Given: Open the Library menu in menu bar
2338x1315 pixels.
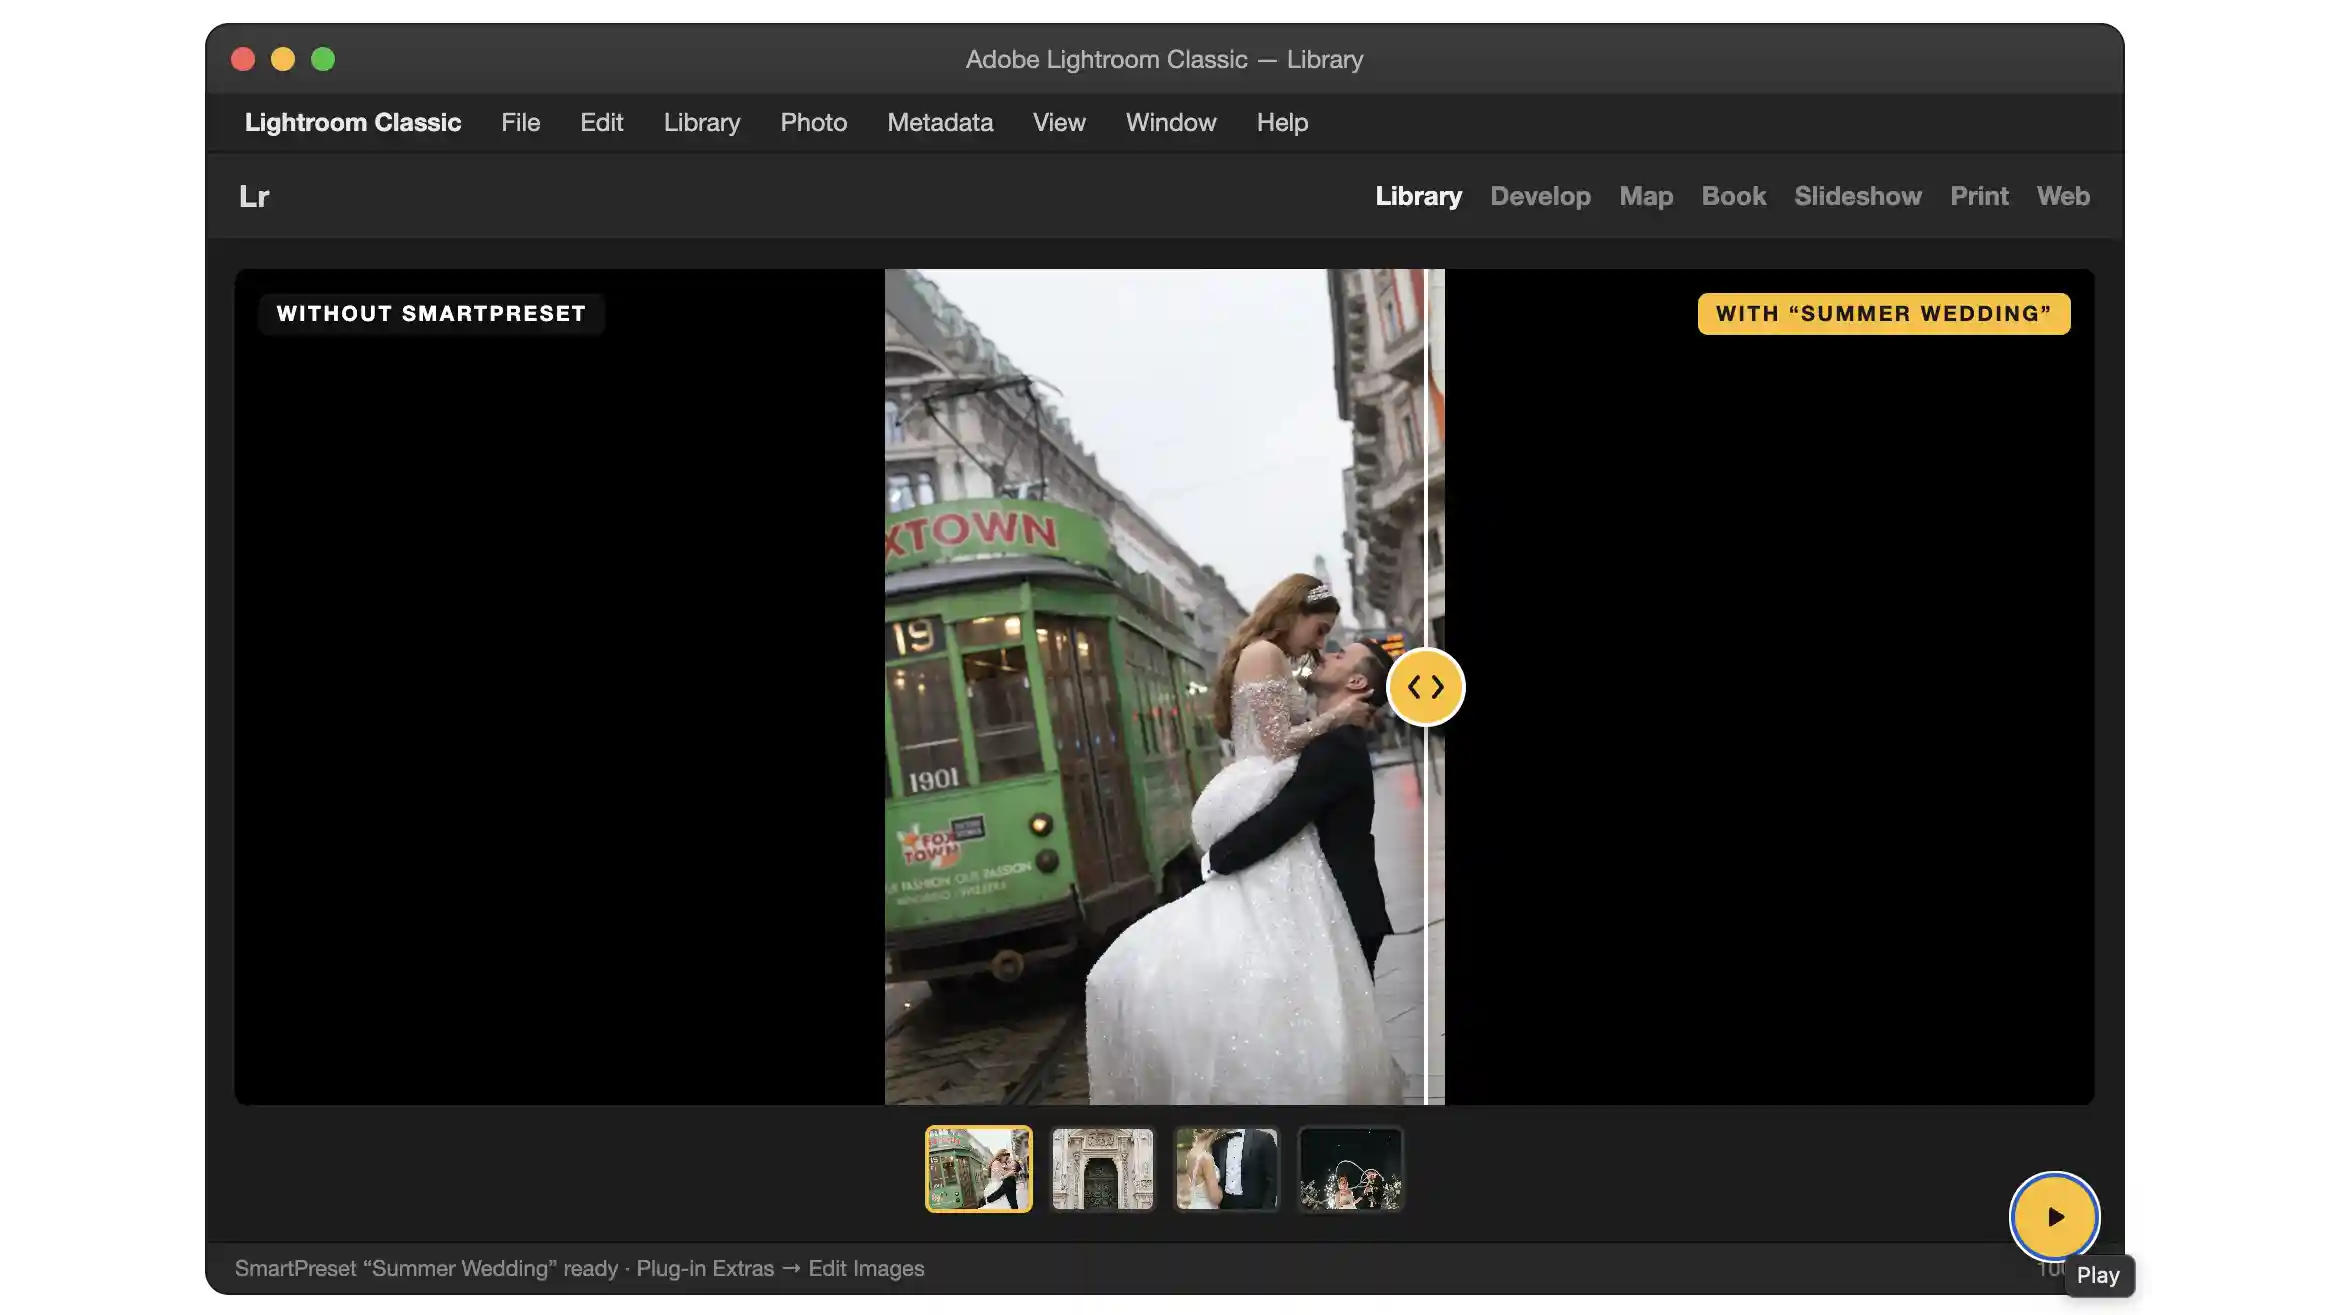Looking at the screenshot, I should pos(701,122).
